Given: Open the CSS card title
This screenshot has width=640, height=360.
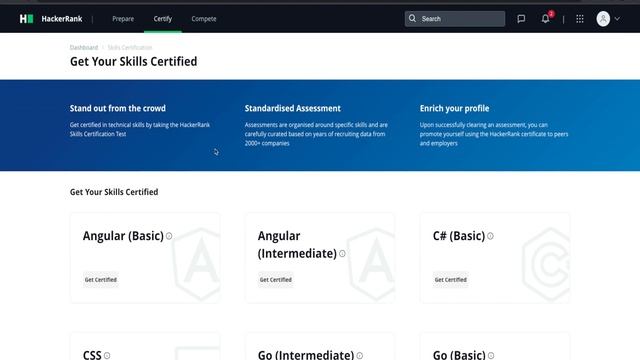Looking at the screenshot, I should pos(92,355).
